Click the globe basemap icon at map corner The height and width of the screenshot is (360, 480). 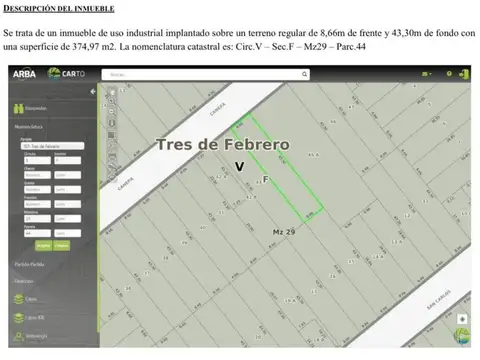[x=462, y=336]
